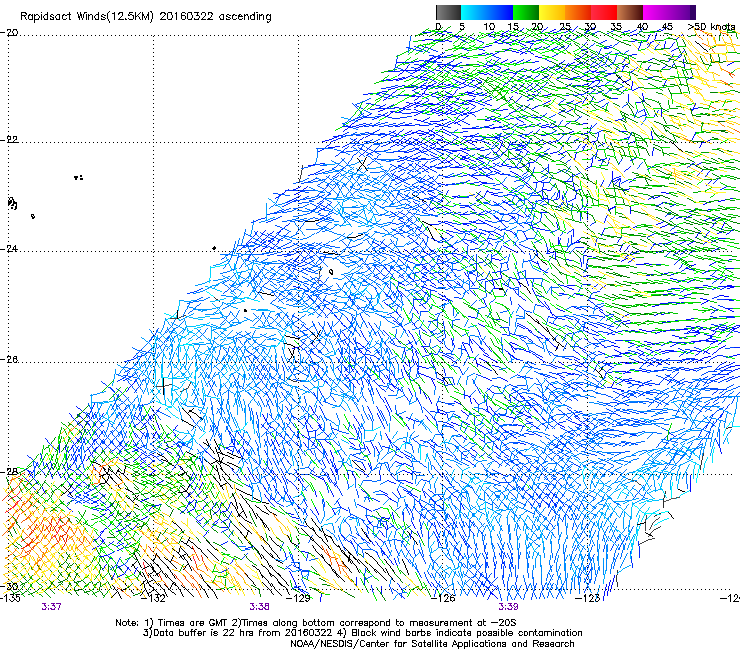Pick the red 30-35 knots legend color
The image size is (740, 650).
(604, 12)
